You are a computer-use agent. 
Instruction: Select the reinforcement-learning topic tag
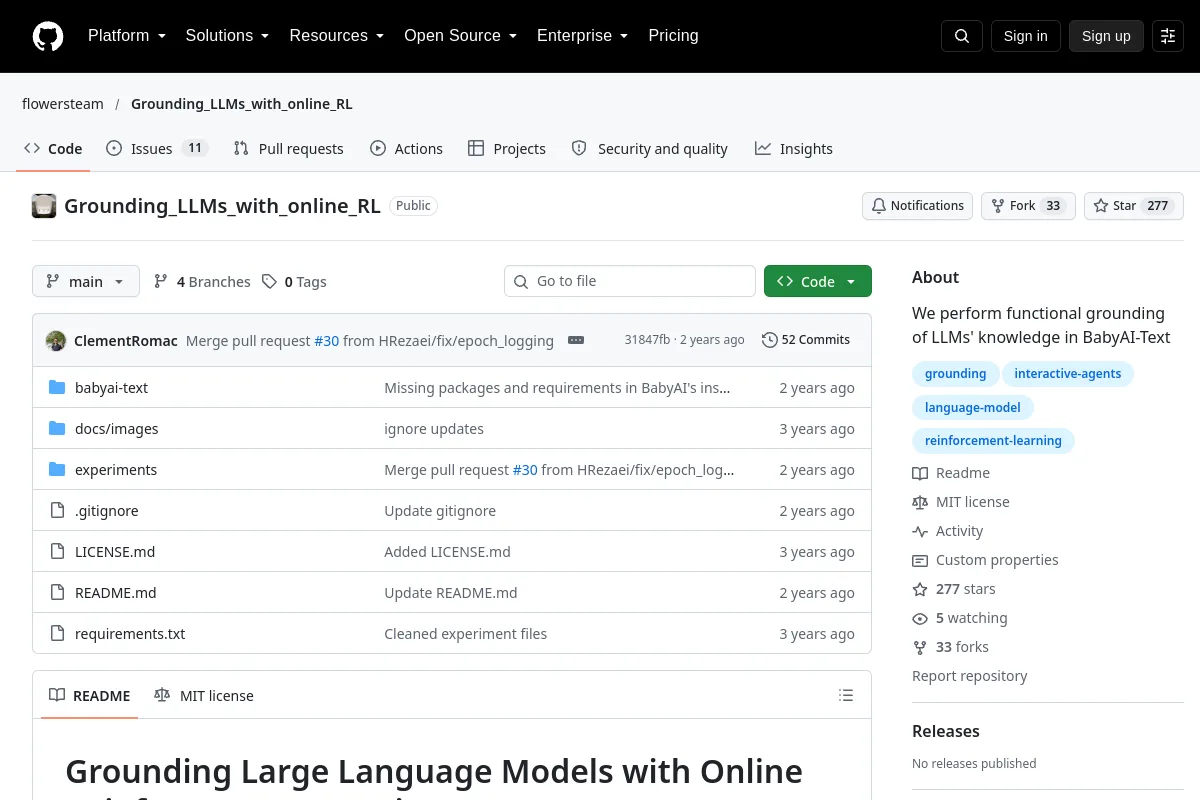993,440
